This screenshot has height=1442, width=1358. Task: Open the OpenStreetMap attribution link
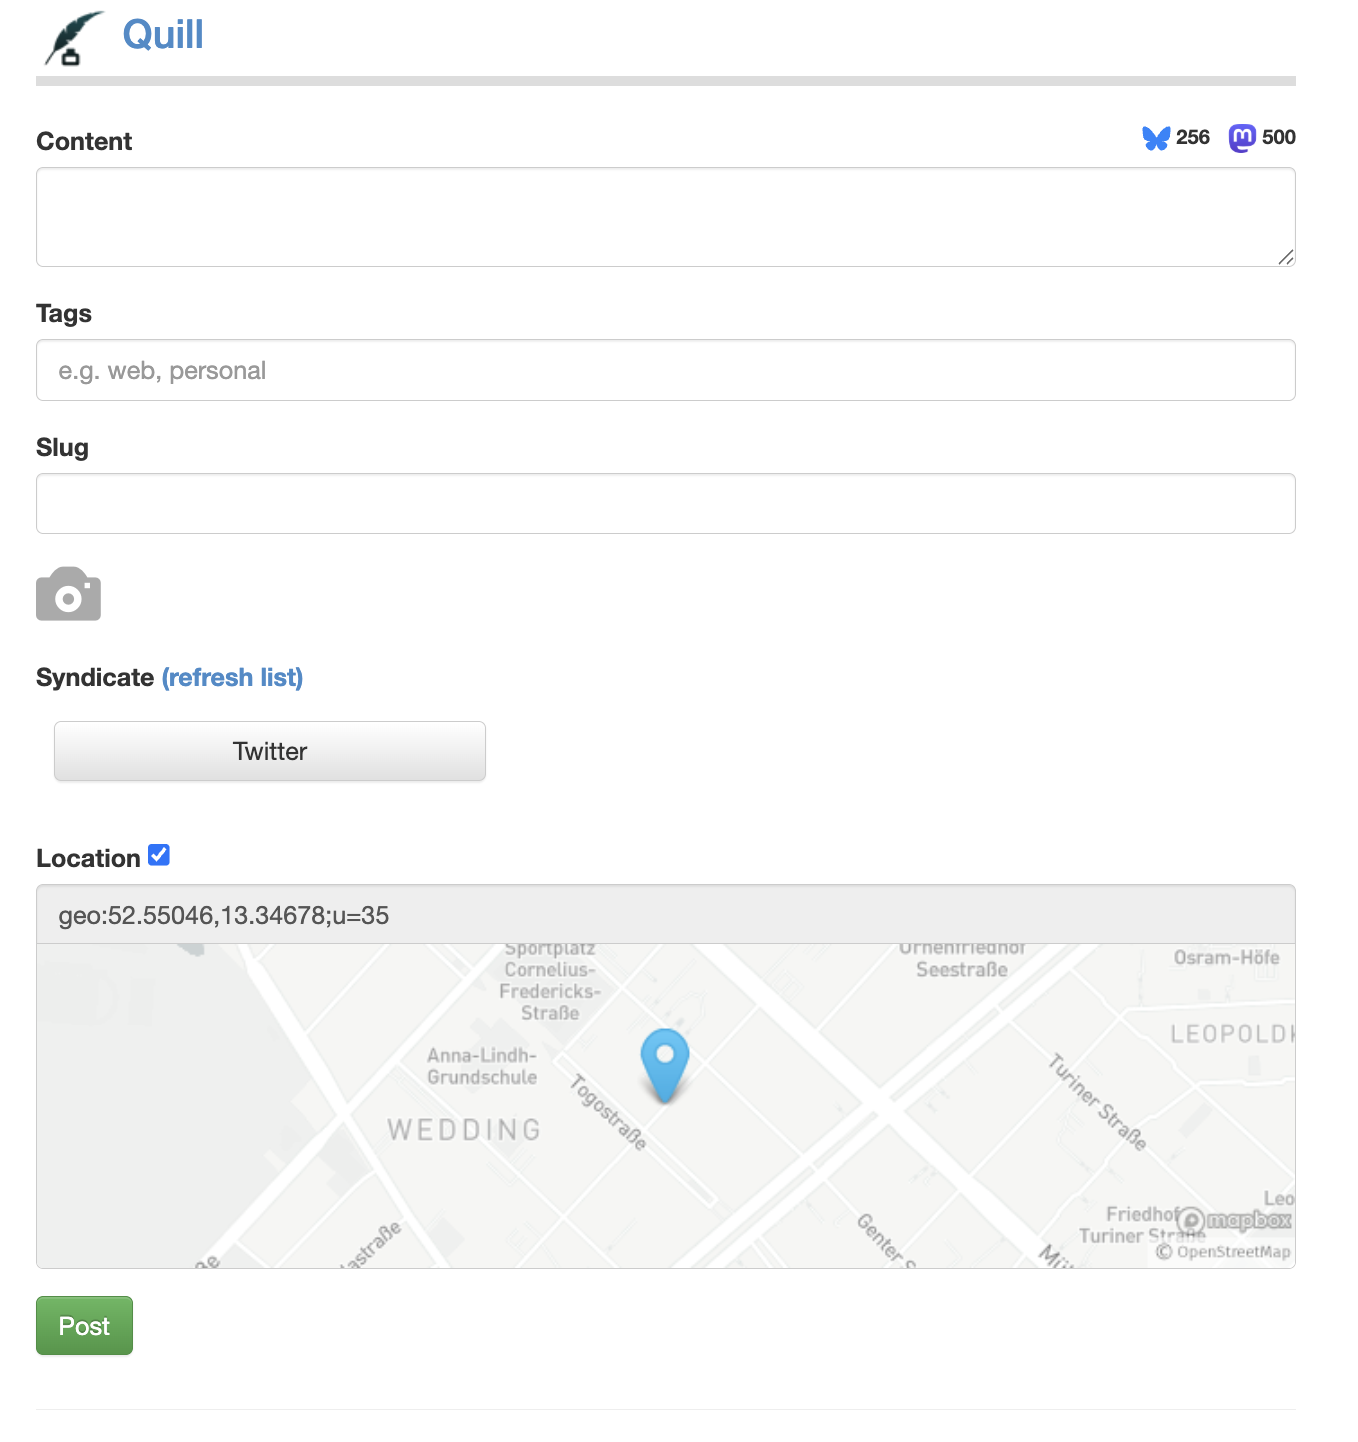click(1232, 1252)
